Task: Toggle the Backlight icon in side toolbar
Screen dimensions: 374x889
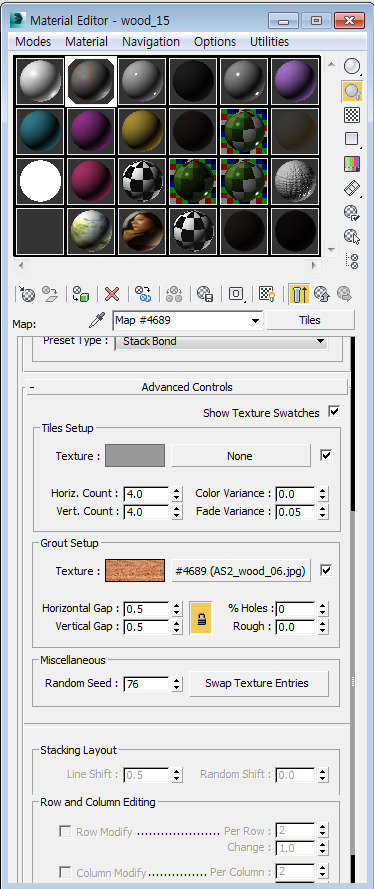Action: (352, 91)
